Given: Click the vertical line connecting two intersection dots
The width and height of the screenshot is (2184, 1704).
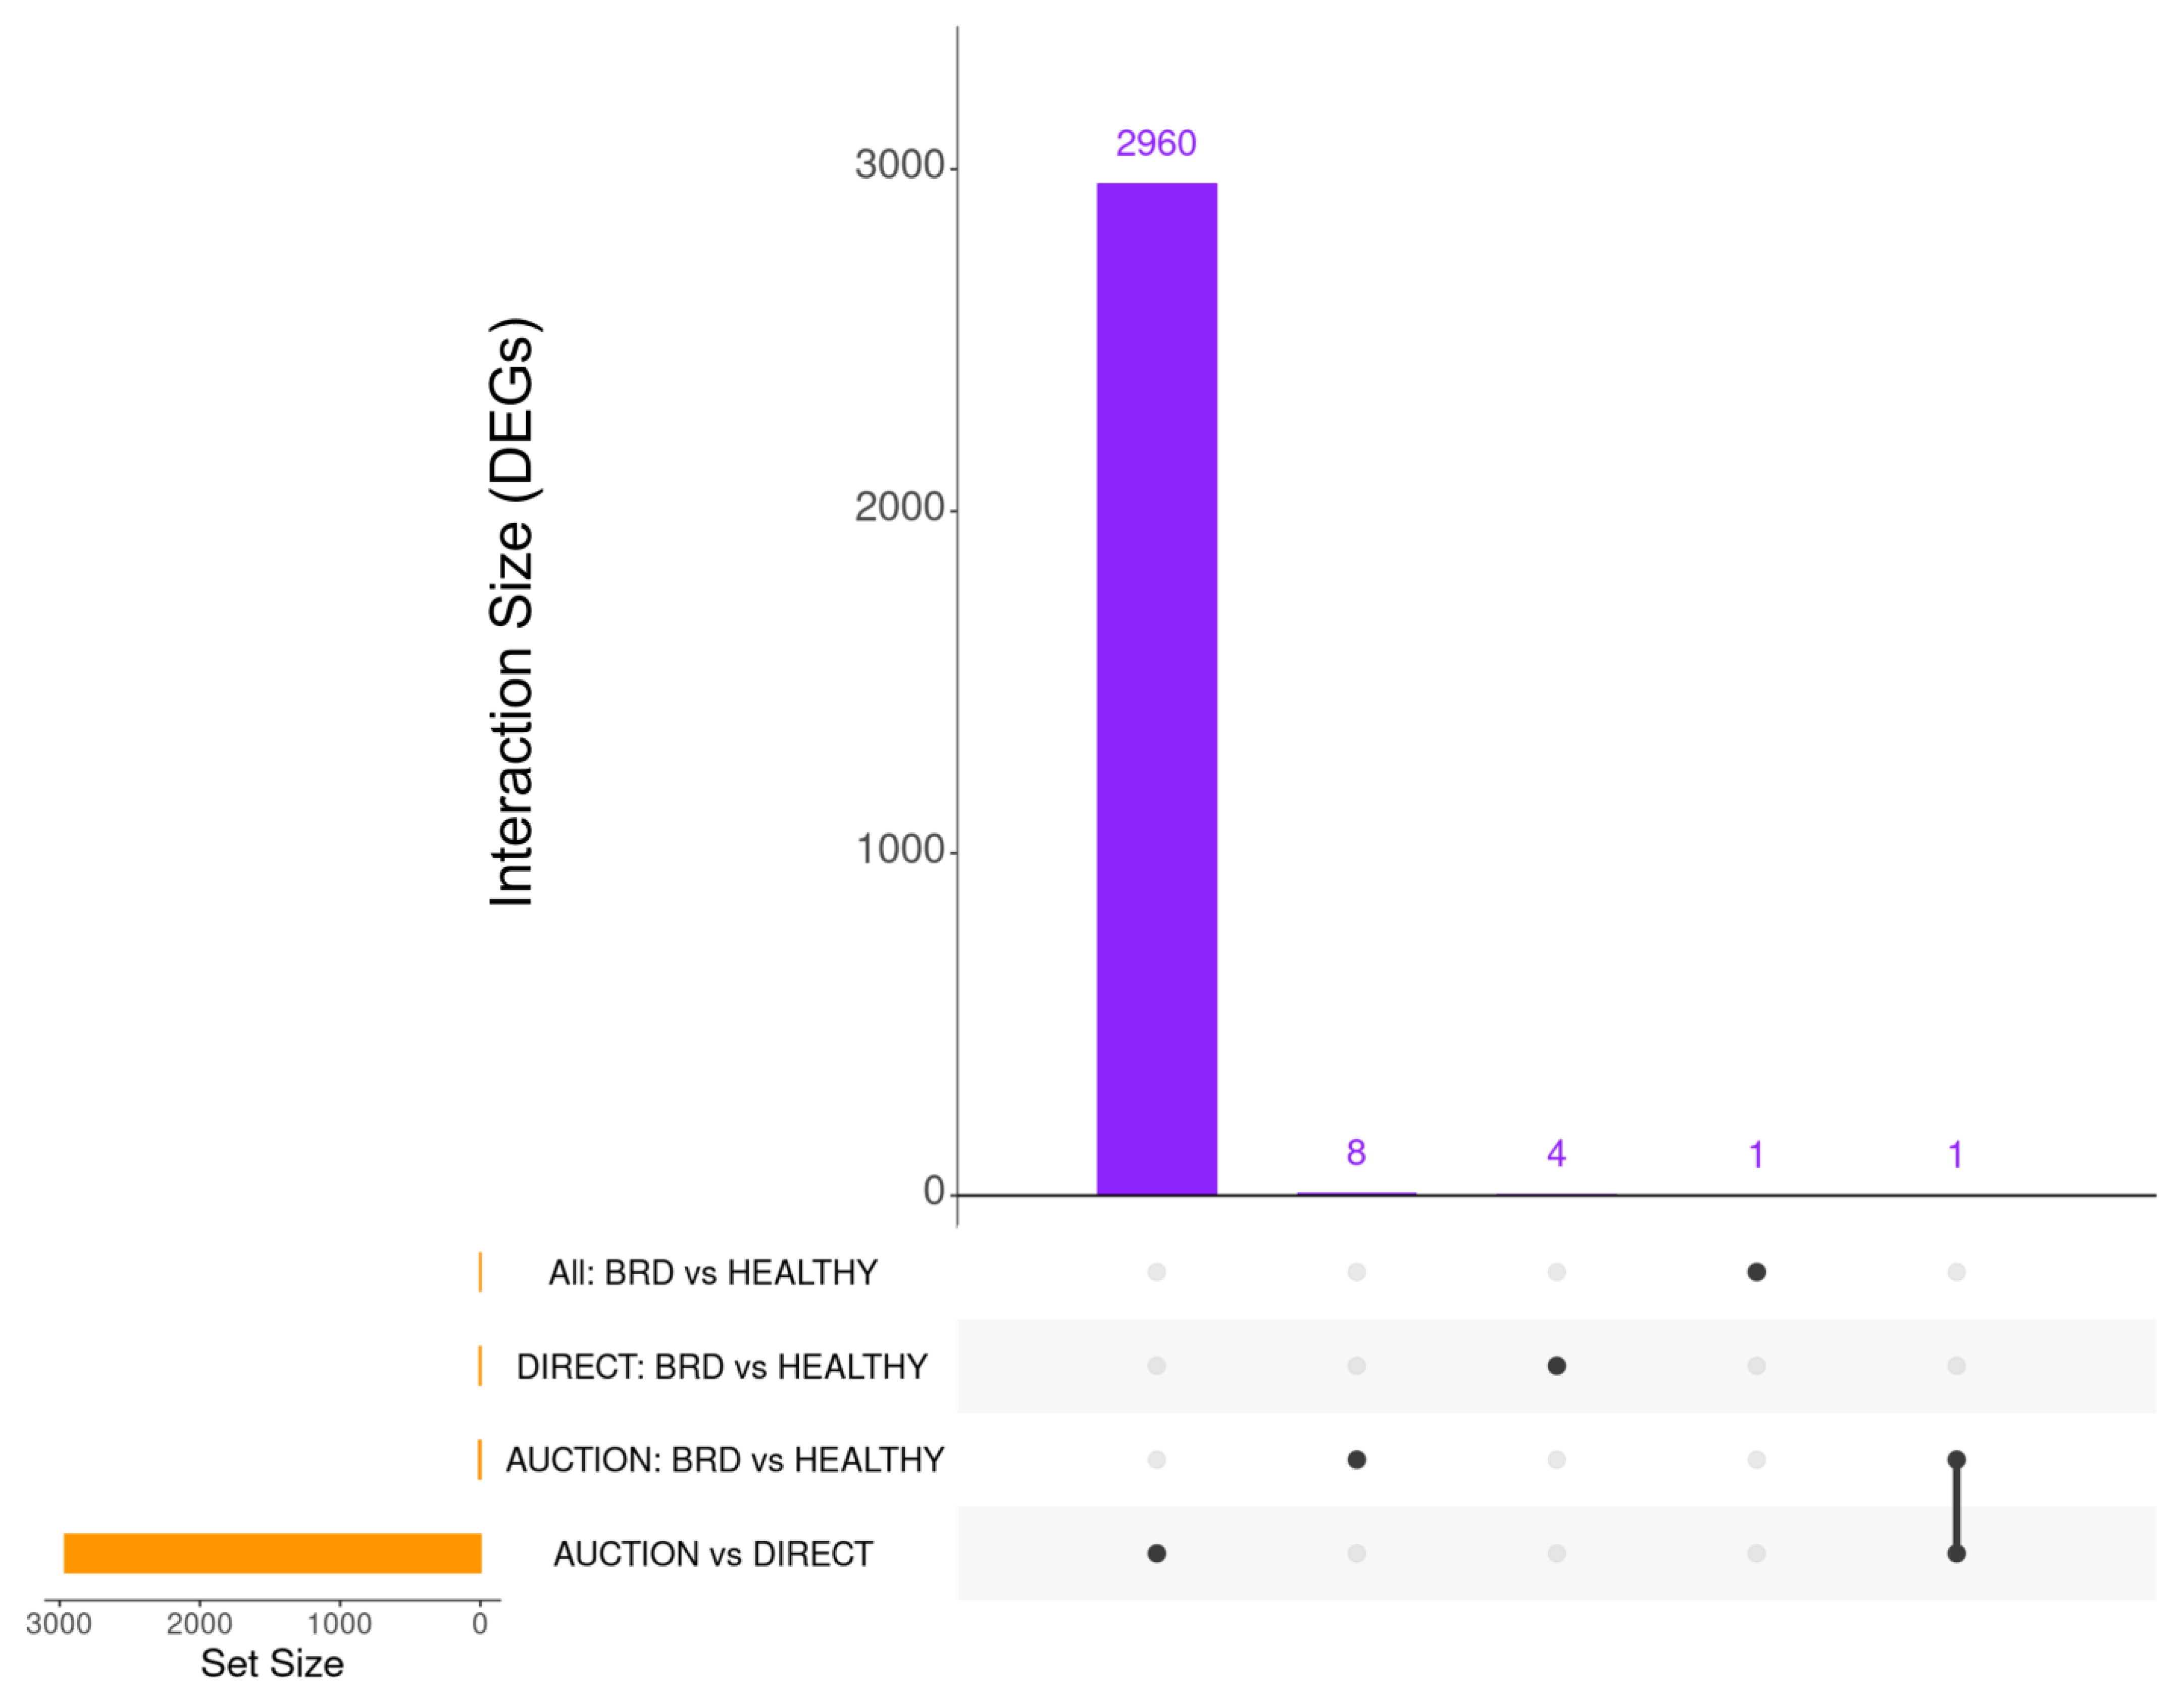Looking at the screenshot, I should coord(1957,1507).
